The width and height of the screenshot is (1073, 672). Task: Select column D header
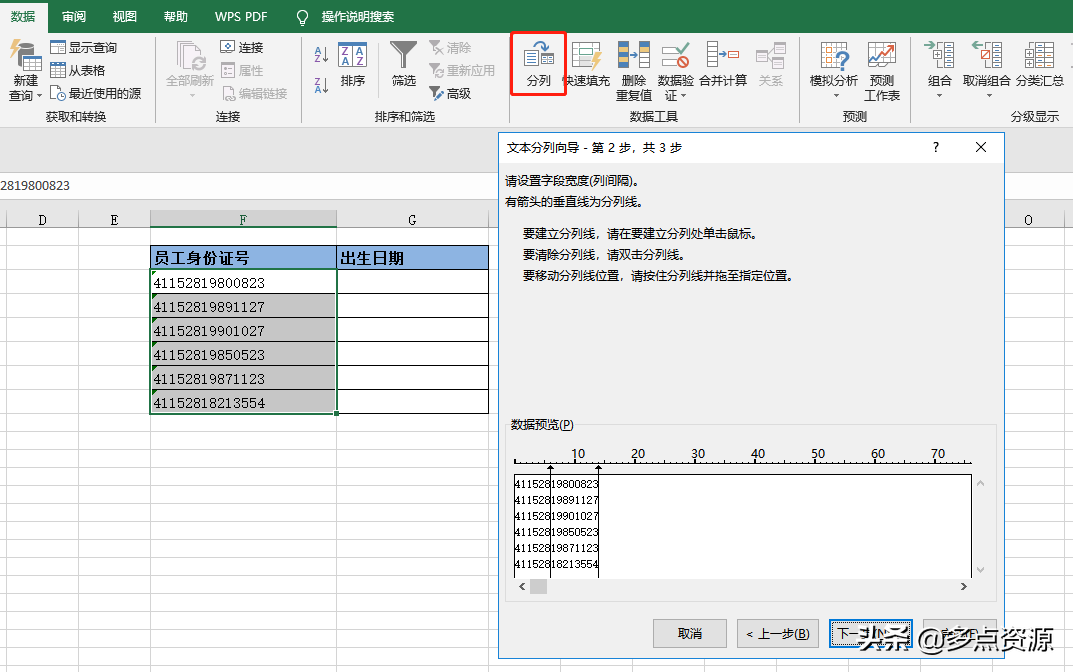pos(42,219)
